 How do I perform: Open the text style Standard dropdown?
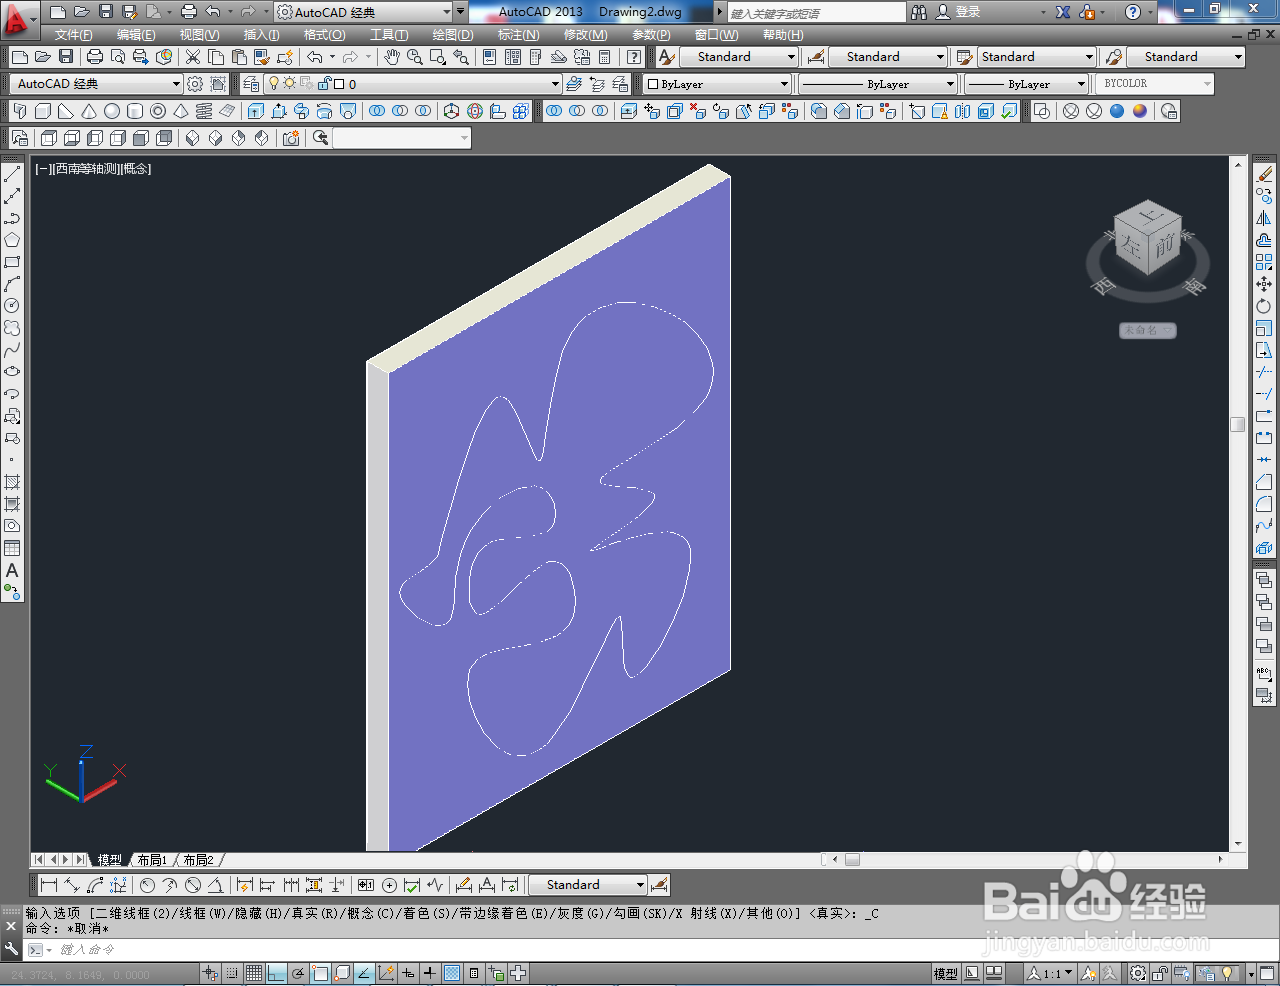point(739,57)
